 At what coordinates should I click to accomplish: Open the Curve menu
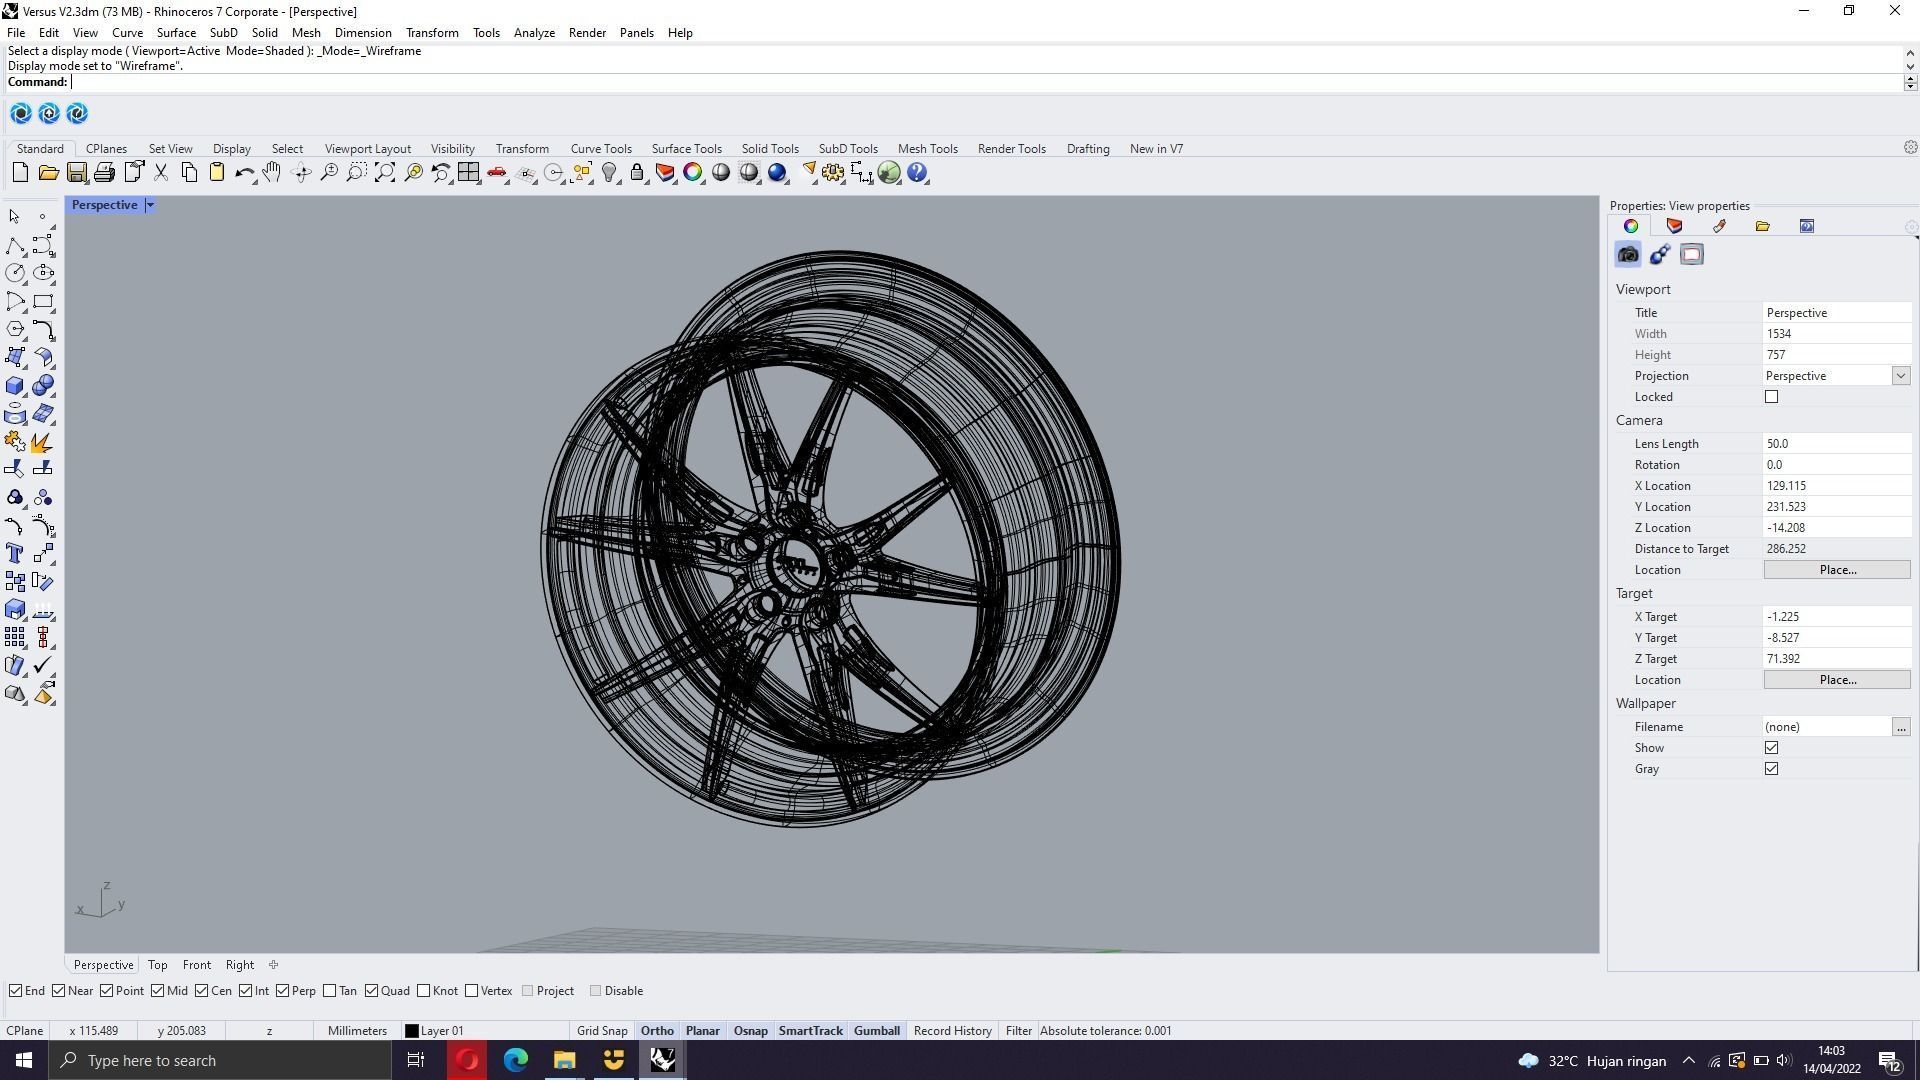click(x=127, y=33)
